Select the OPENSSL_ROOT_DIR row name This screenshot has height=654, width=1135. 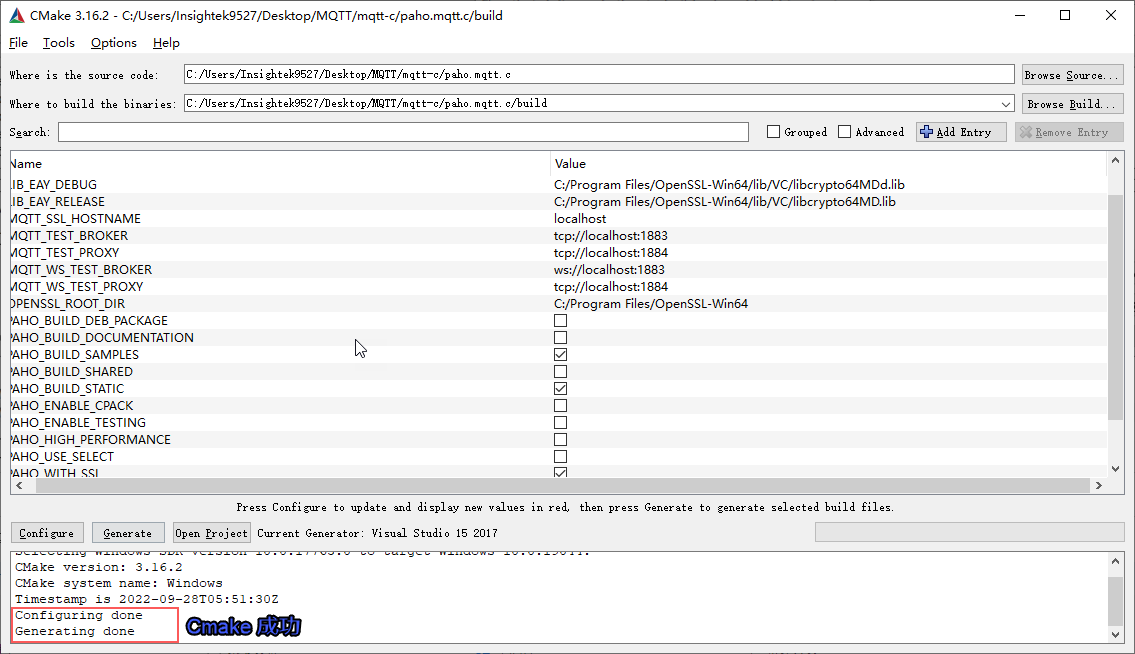(68, 304)
